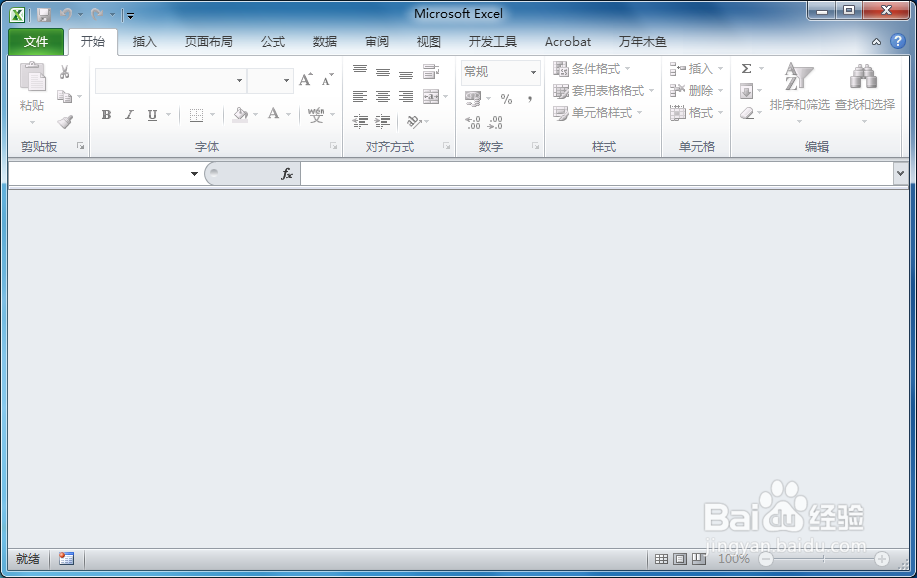
Task: Click the text orientation icon
Action: [413, 121]
